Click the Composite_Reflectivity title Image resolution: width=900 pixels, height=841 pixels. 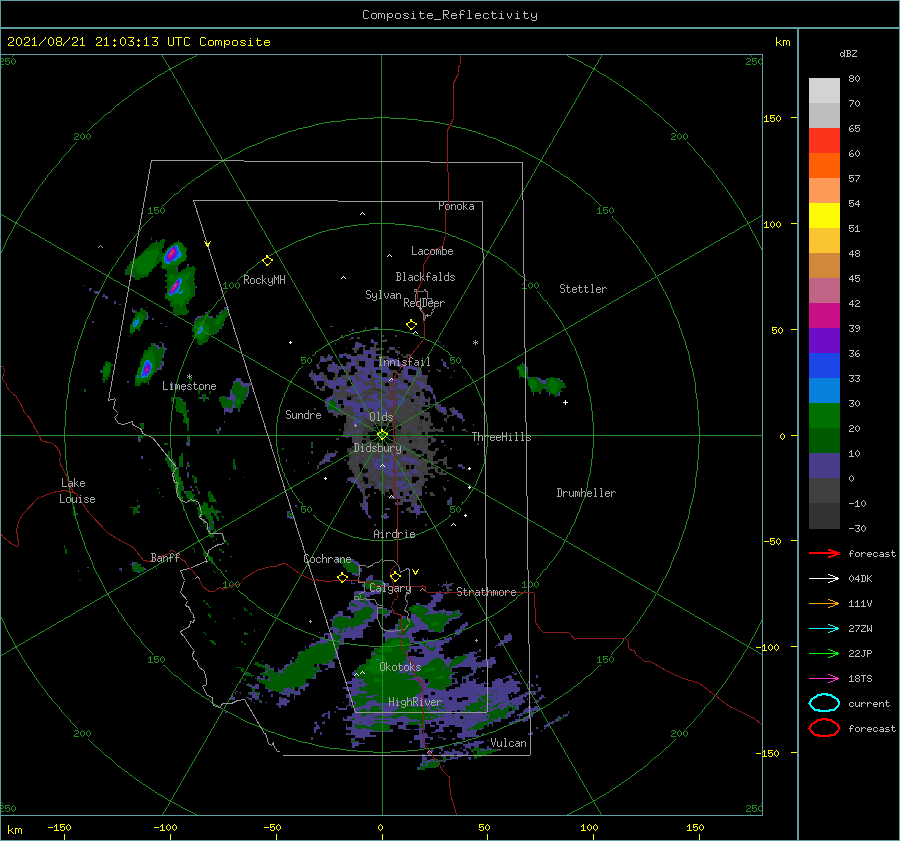click(450, 15)
